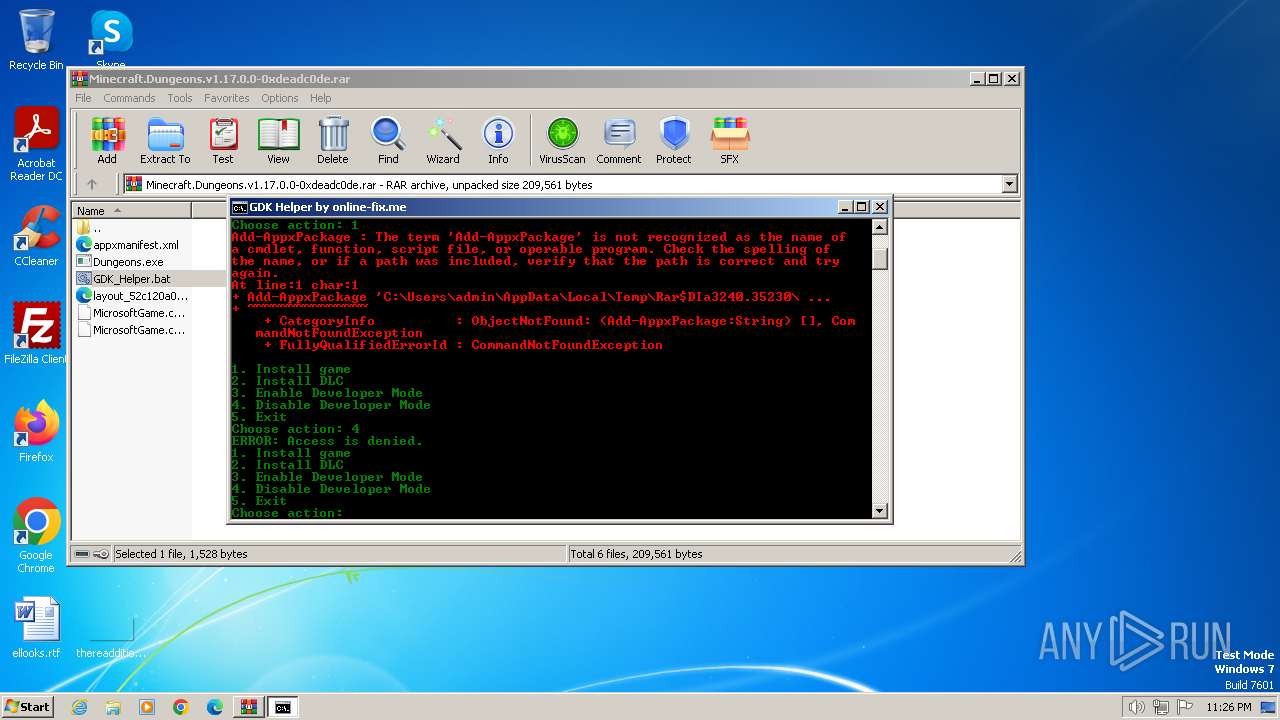Open the File menu in WinRAR
Screen dimensions: 1280x720
point(83,98)
